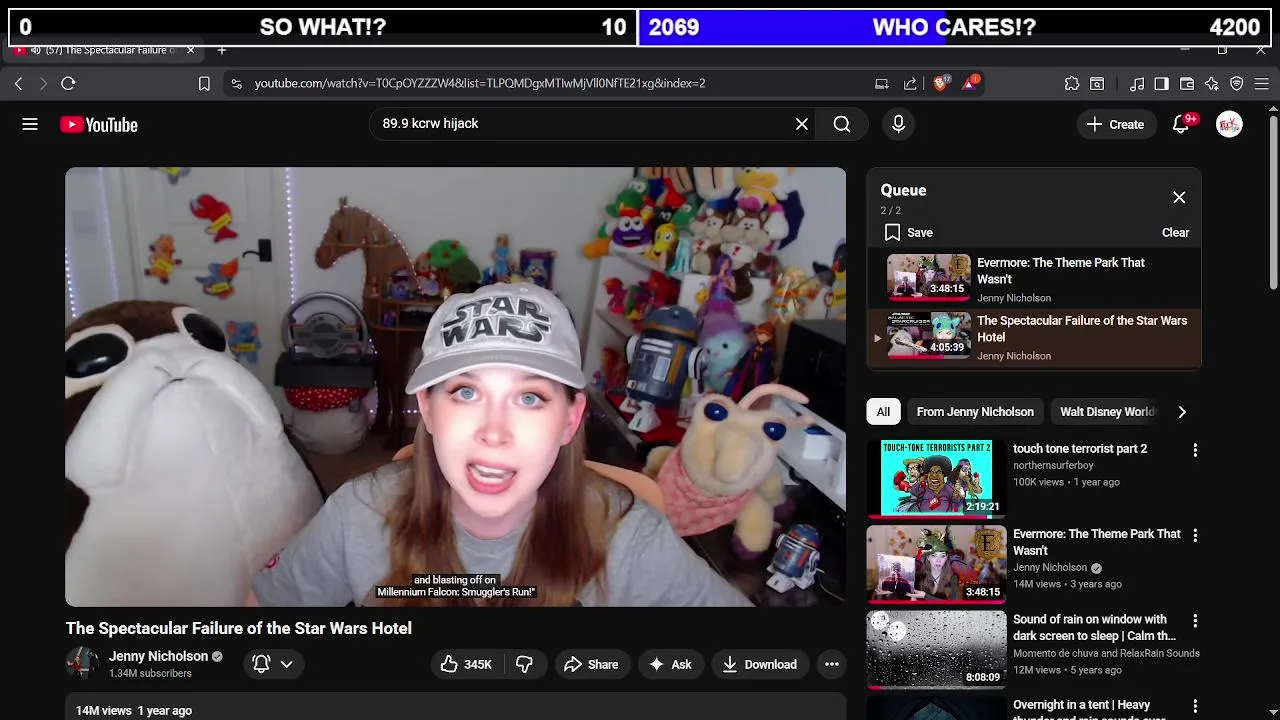Go to the YouTube home logo

[x=98, y=125]
